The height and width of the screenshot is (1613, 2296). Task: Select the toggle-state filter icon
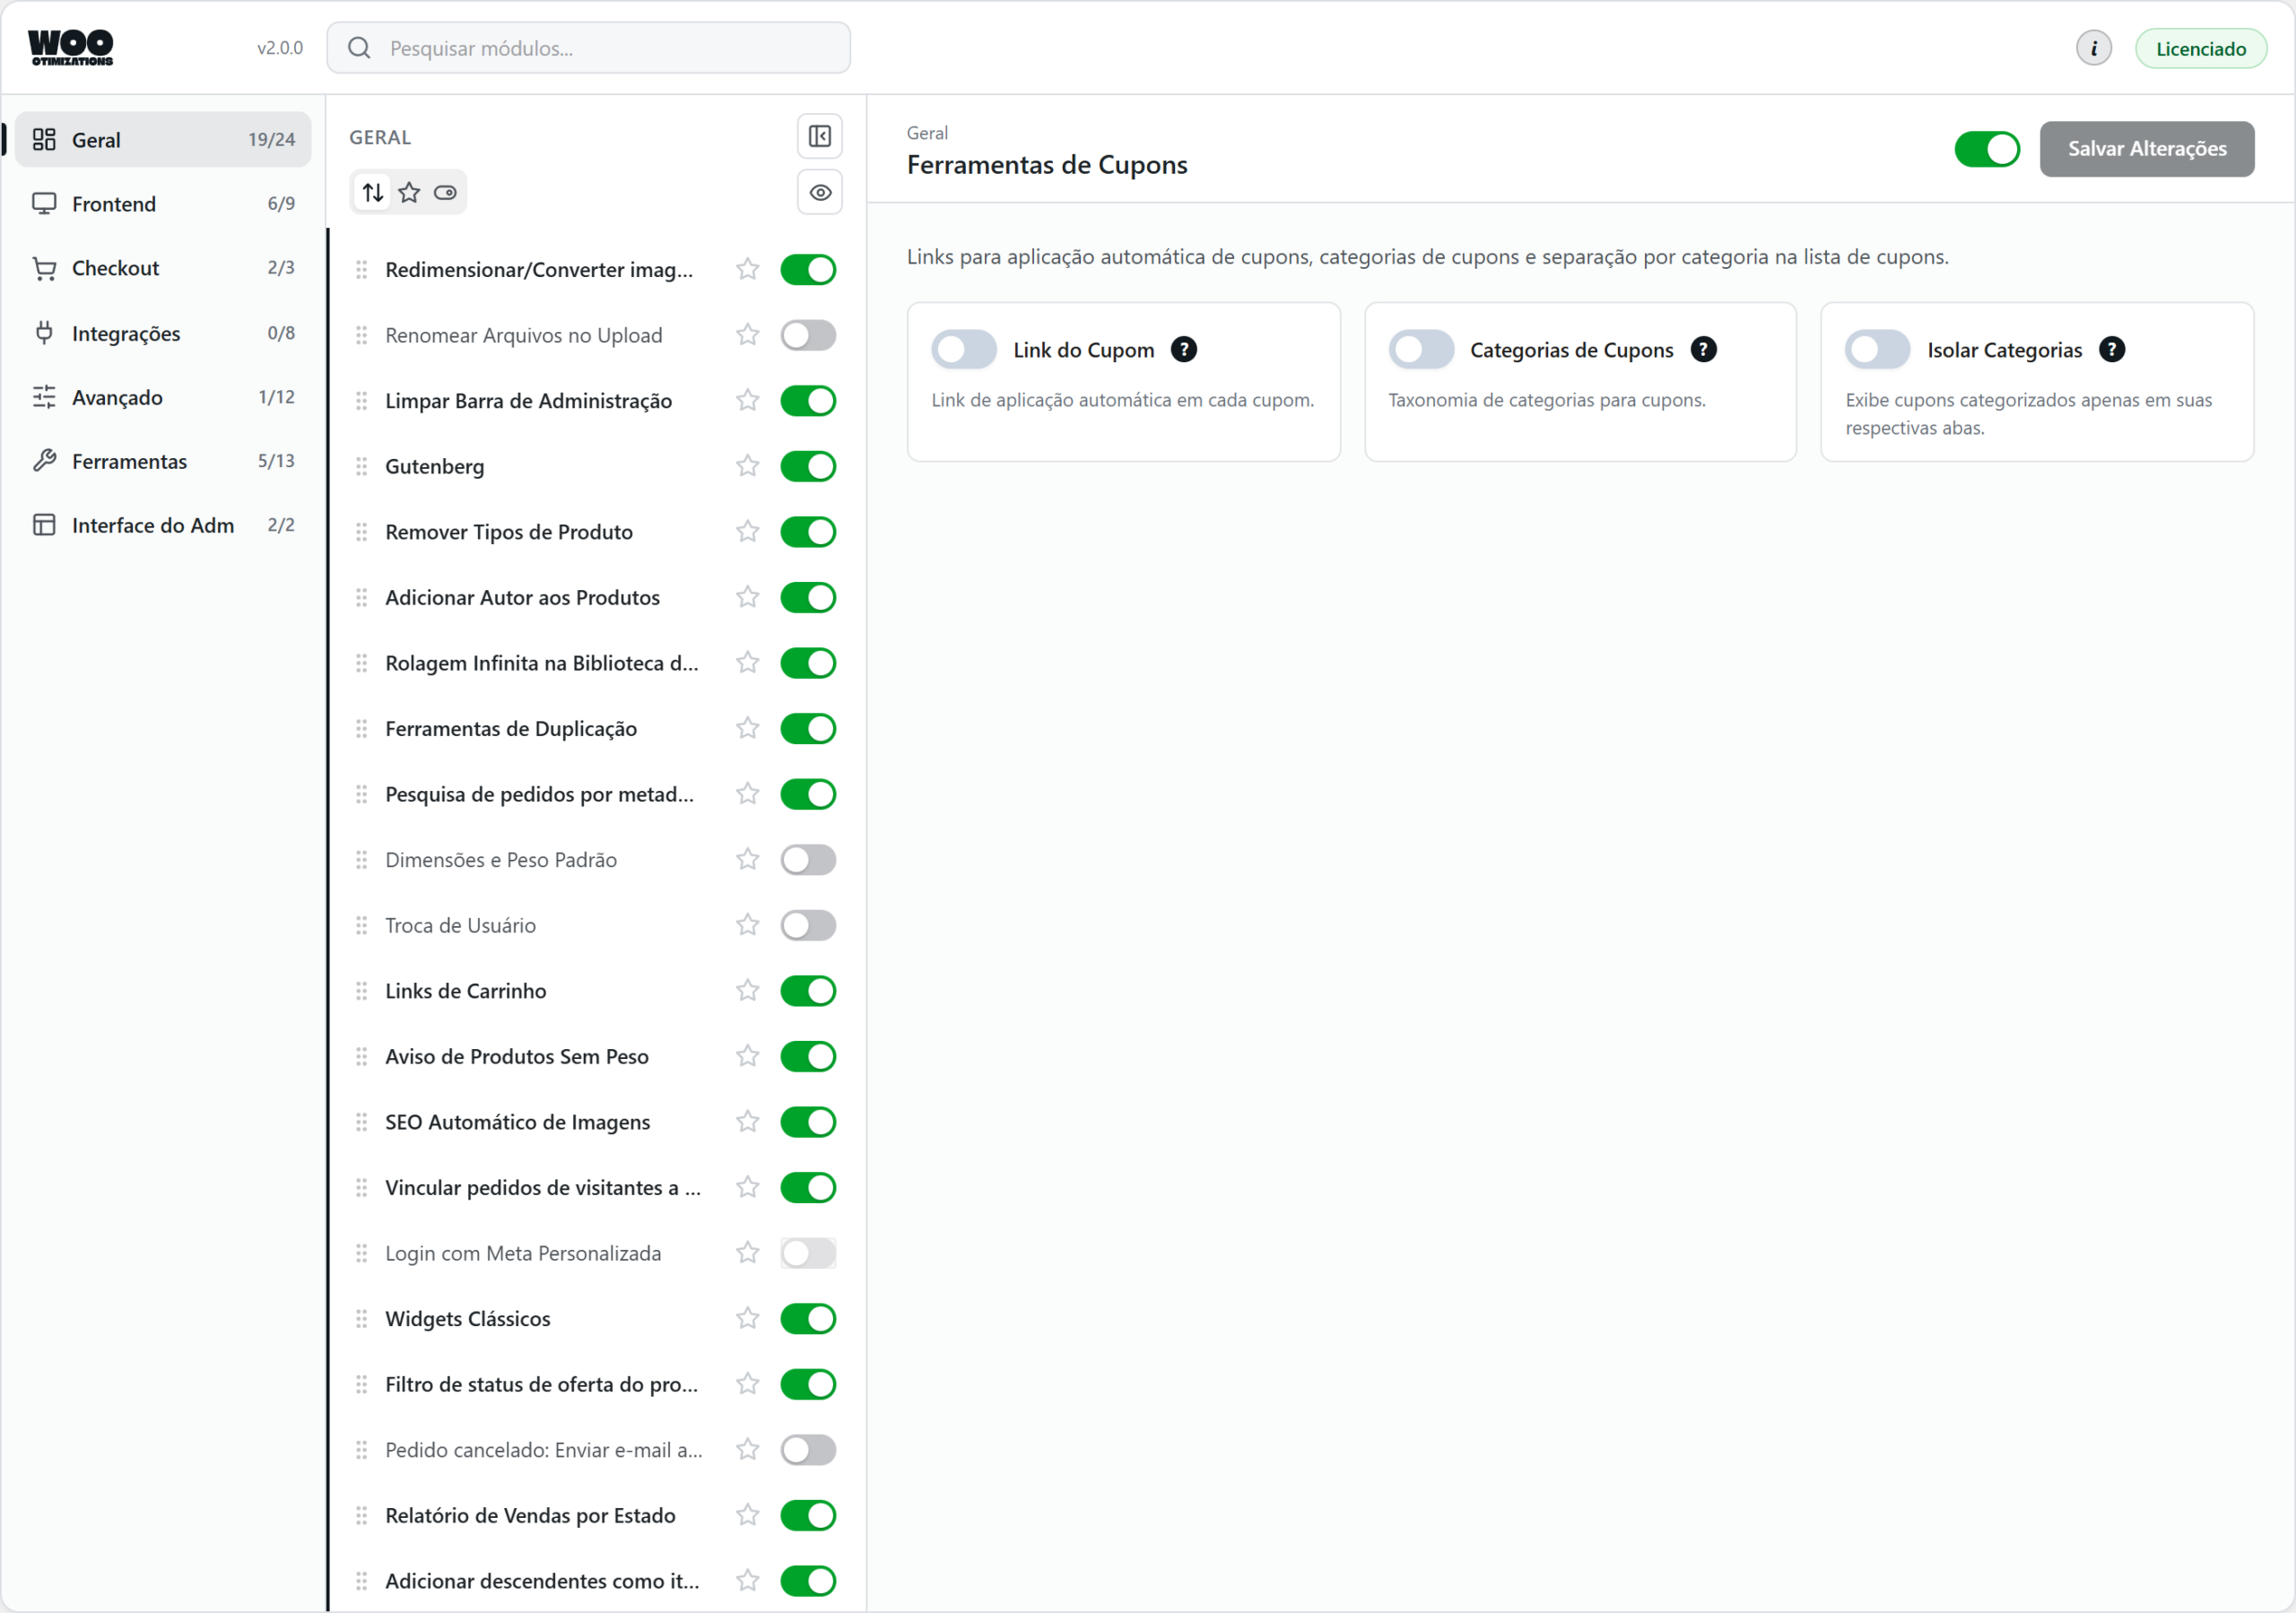coord(445,192)
